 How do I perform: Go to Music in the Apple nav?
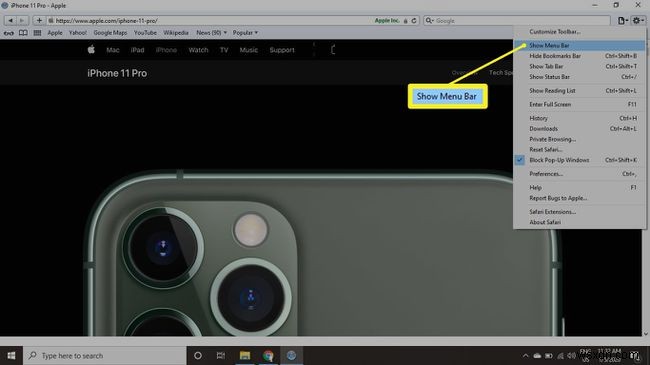coord(248,50)
